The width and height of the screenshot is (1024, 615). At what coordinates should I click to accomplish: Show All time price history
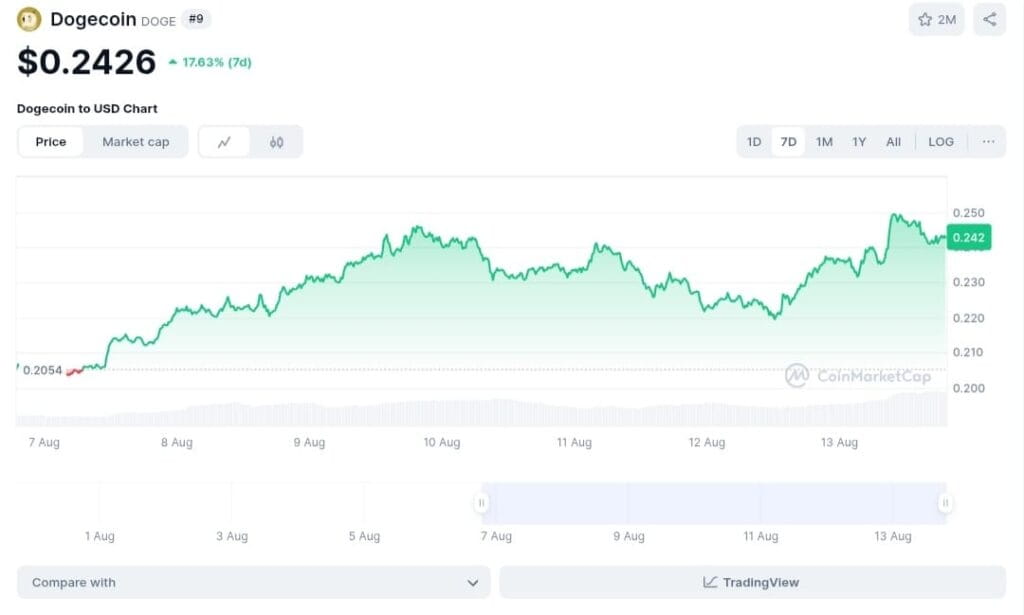coord(893,142)
